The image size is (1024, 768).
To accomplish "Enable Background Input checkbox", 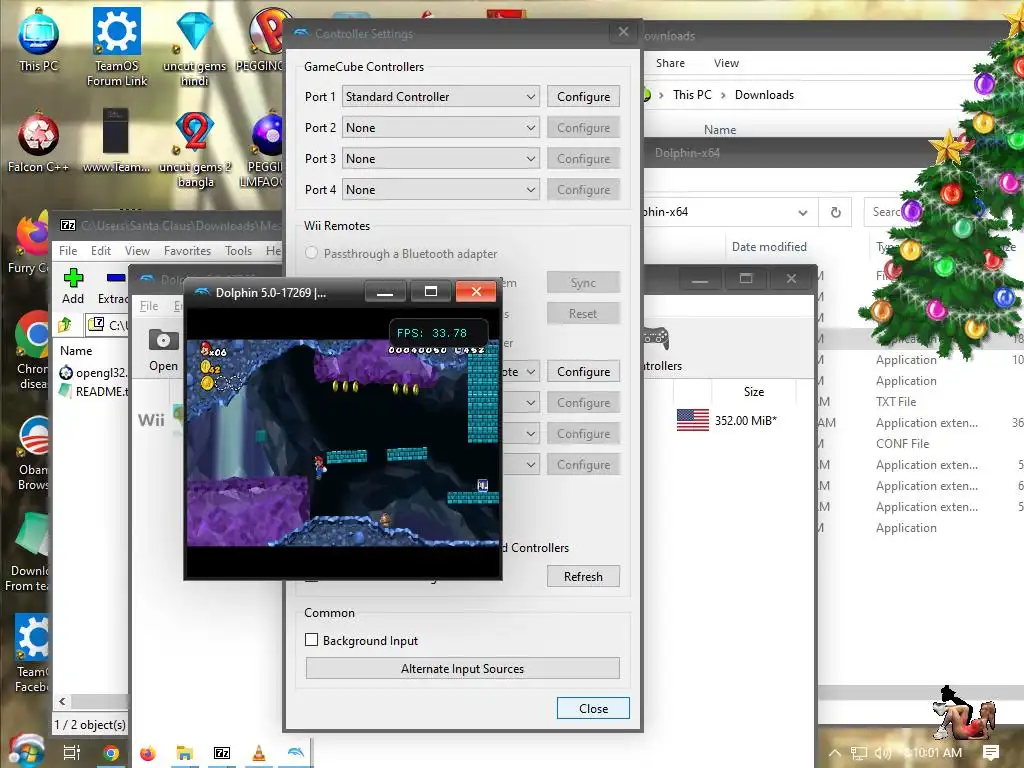I will (x=312, y=640).
